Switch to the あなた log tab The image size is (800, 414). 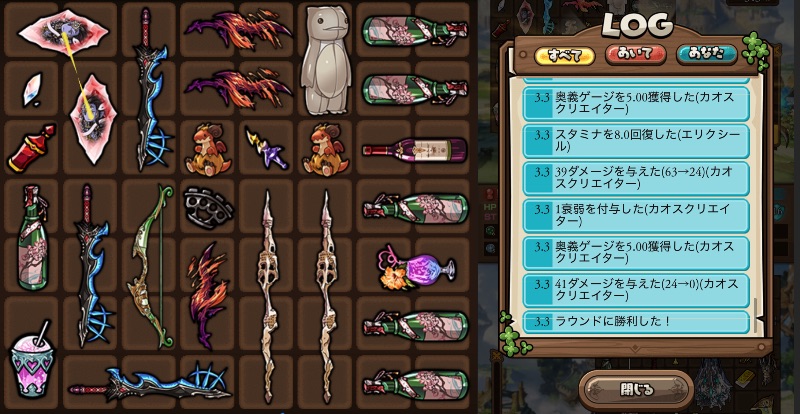pos(707,54)
